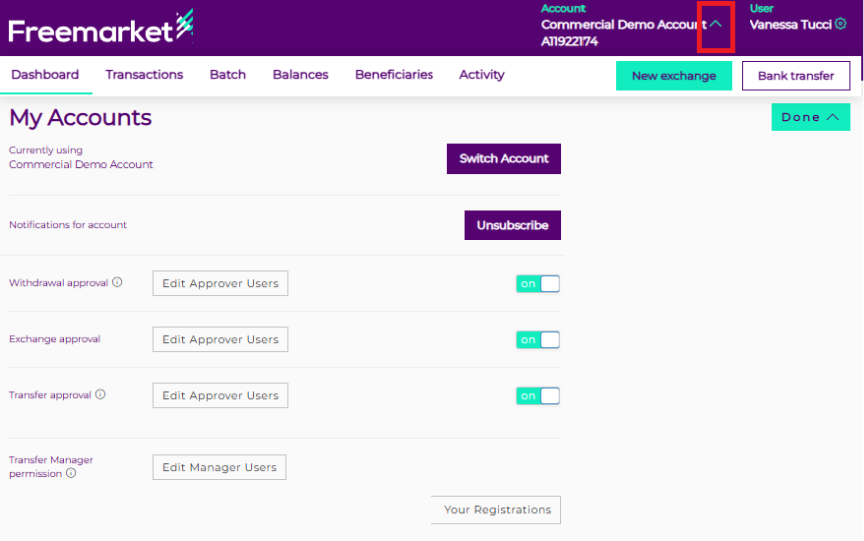Click the Freemarket logo

click(100, 28)
